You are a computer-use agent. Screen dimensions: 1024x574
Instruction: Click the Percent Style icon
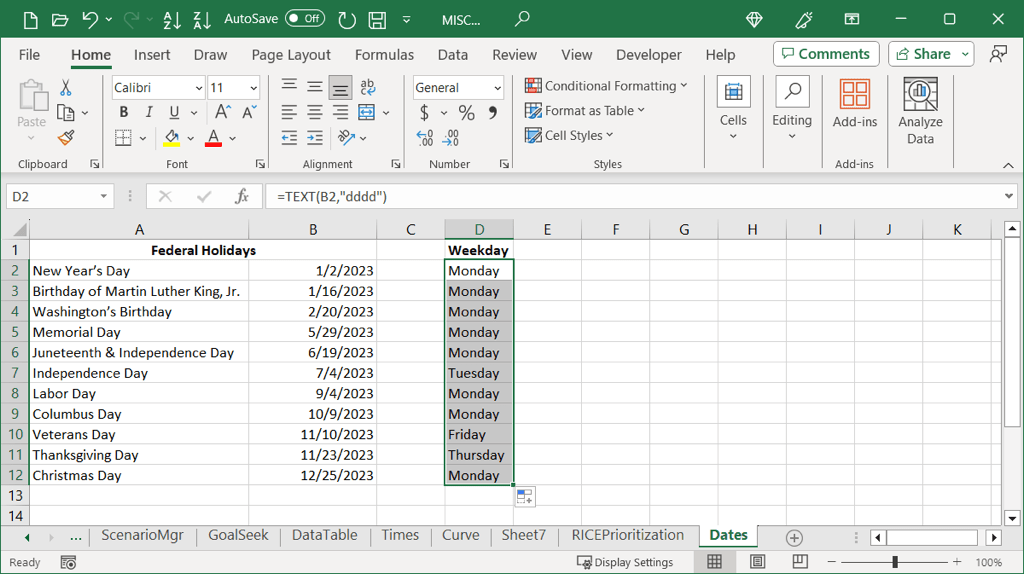(x=466, y=113)
